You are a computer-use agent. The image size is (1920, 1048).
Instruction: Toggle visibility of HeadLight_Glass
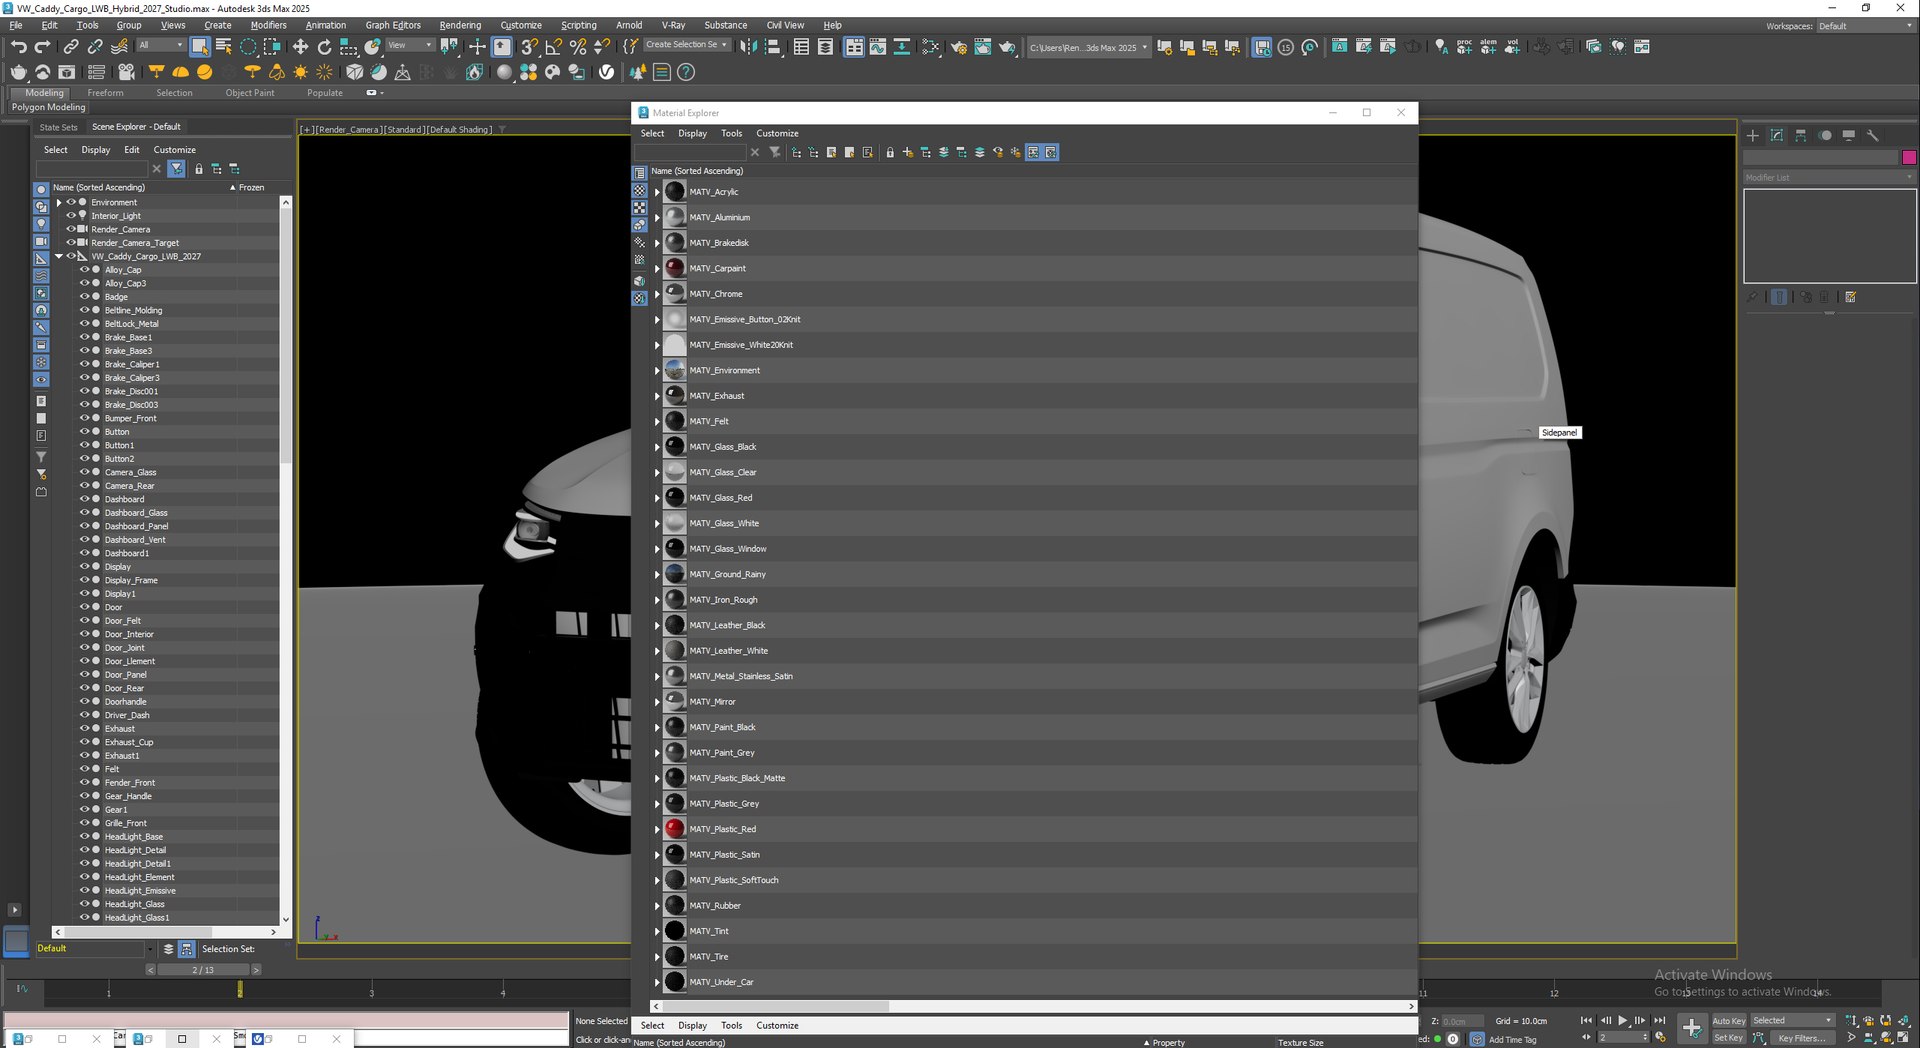85,904
